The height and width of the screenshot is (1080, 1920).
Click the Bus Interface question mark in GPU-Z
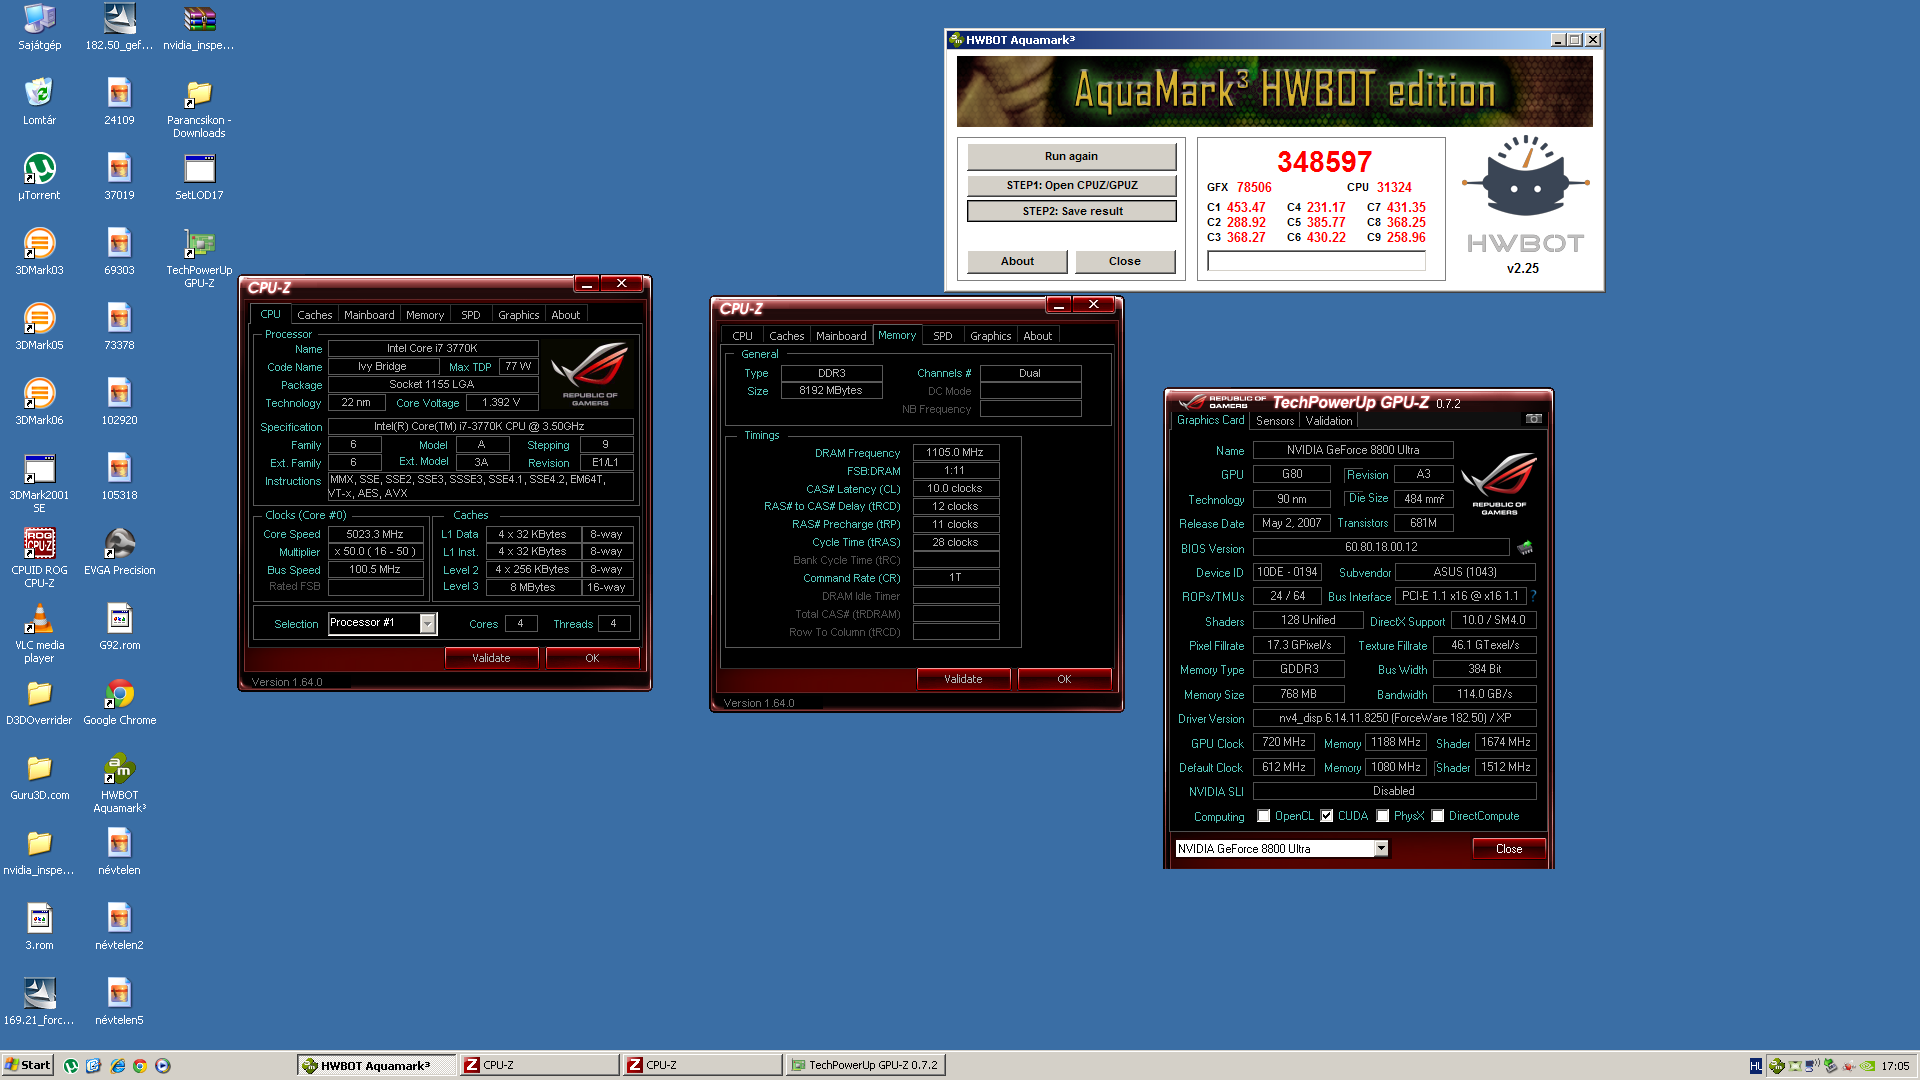coord(1533,596)
